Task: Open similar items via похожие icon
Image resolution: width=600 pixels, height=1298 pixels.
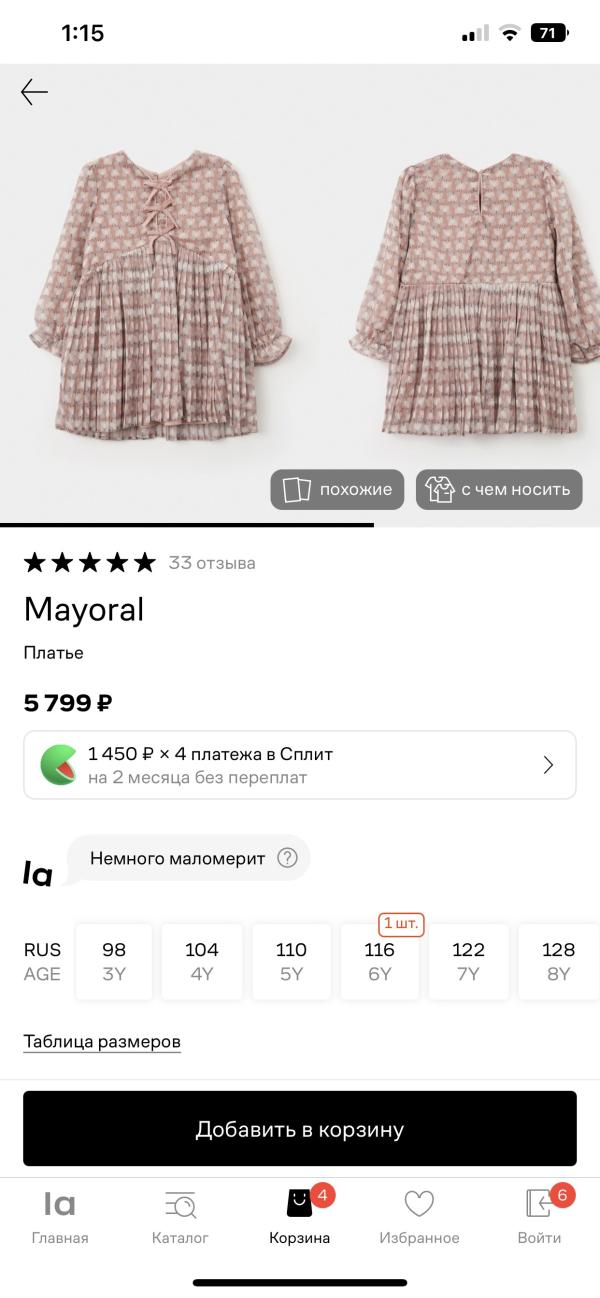Action: point(298,490)
